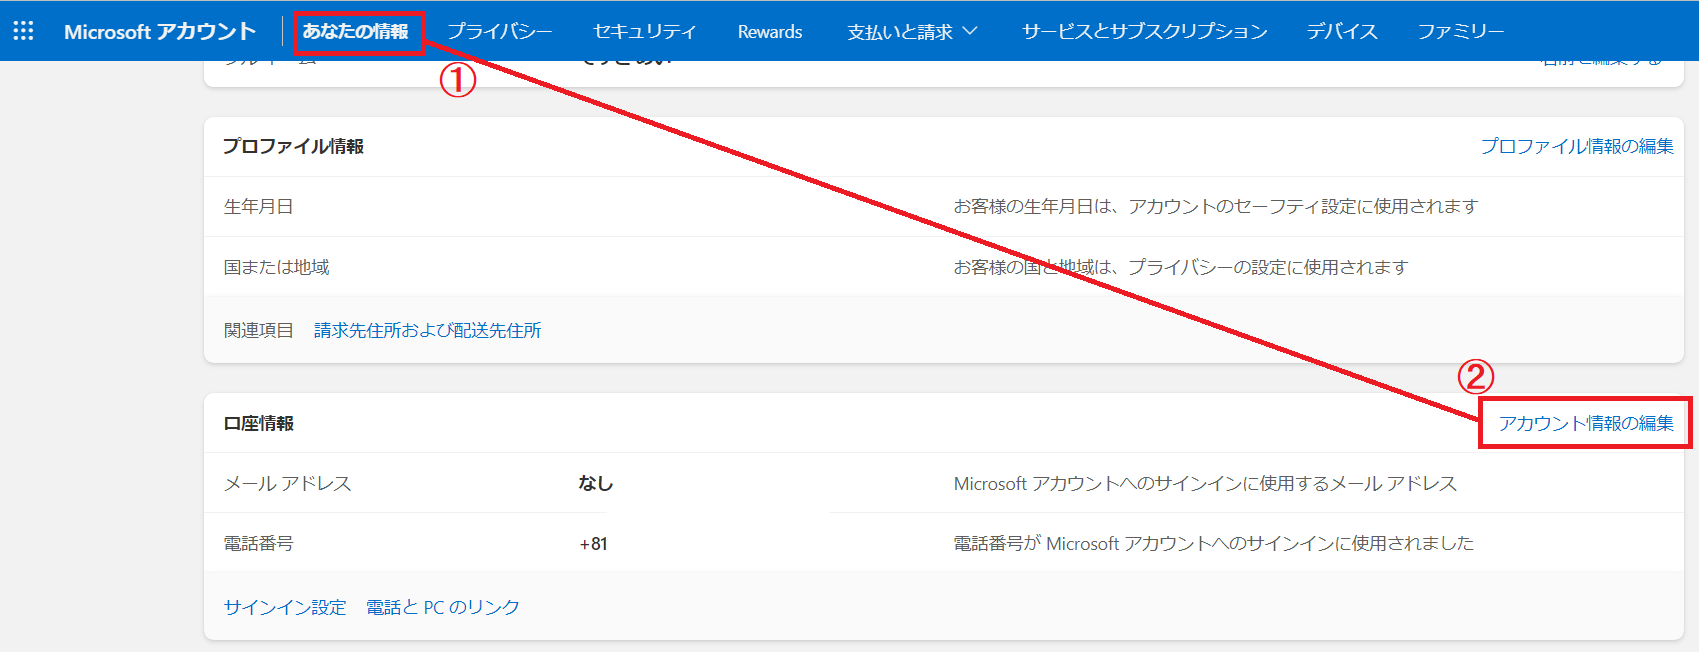Image resolution: width=1699 pixels, height=652 pixels.
Task: Open the デバイス tab
Action: (x=1342, y=31)
